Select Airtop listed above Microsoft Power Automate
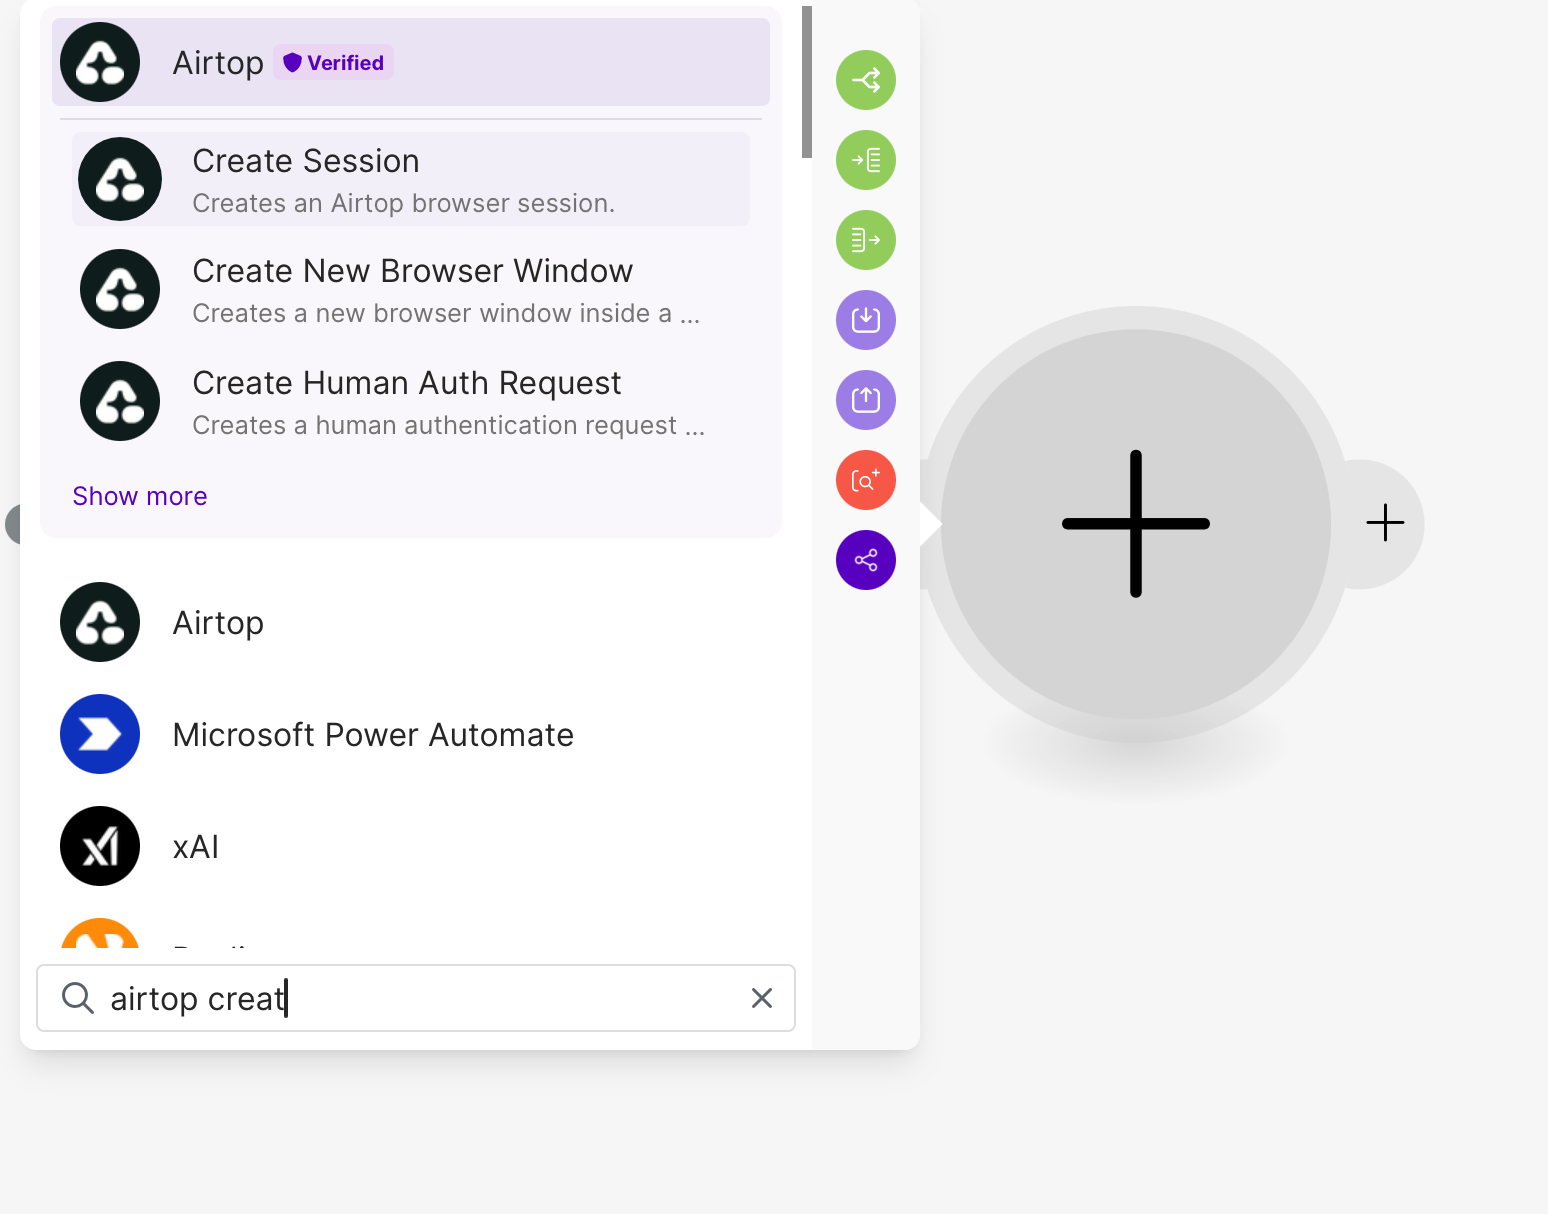This screenshot has width=1548, height=1214. (x=218, y=623)
